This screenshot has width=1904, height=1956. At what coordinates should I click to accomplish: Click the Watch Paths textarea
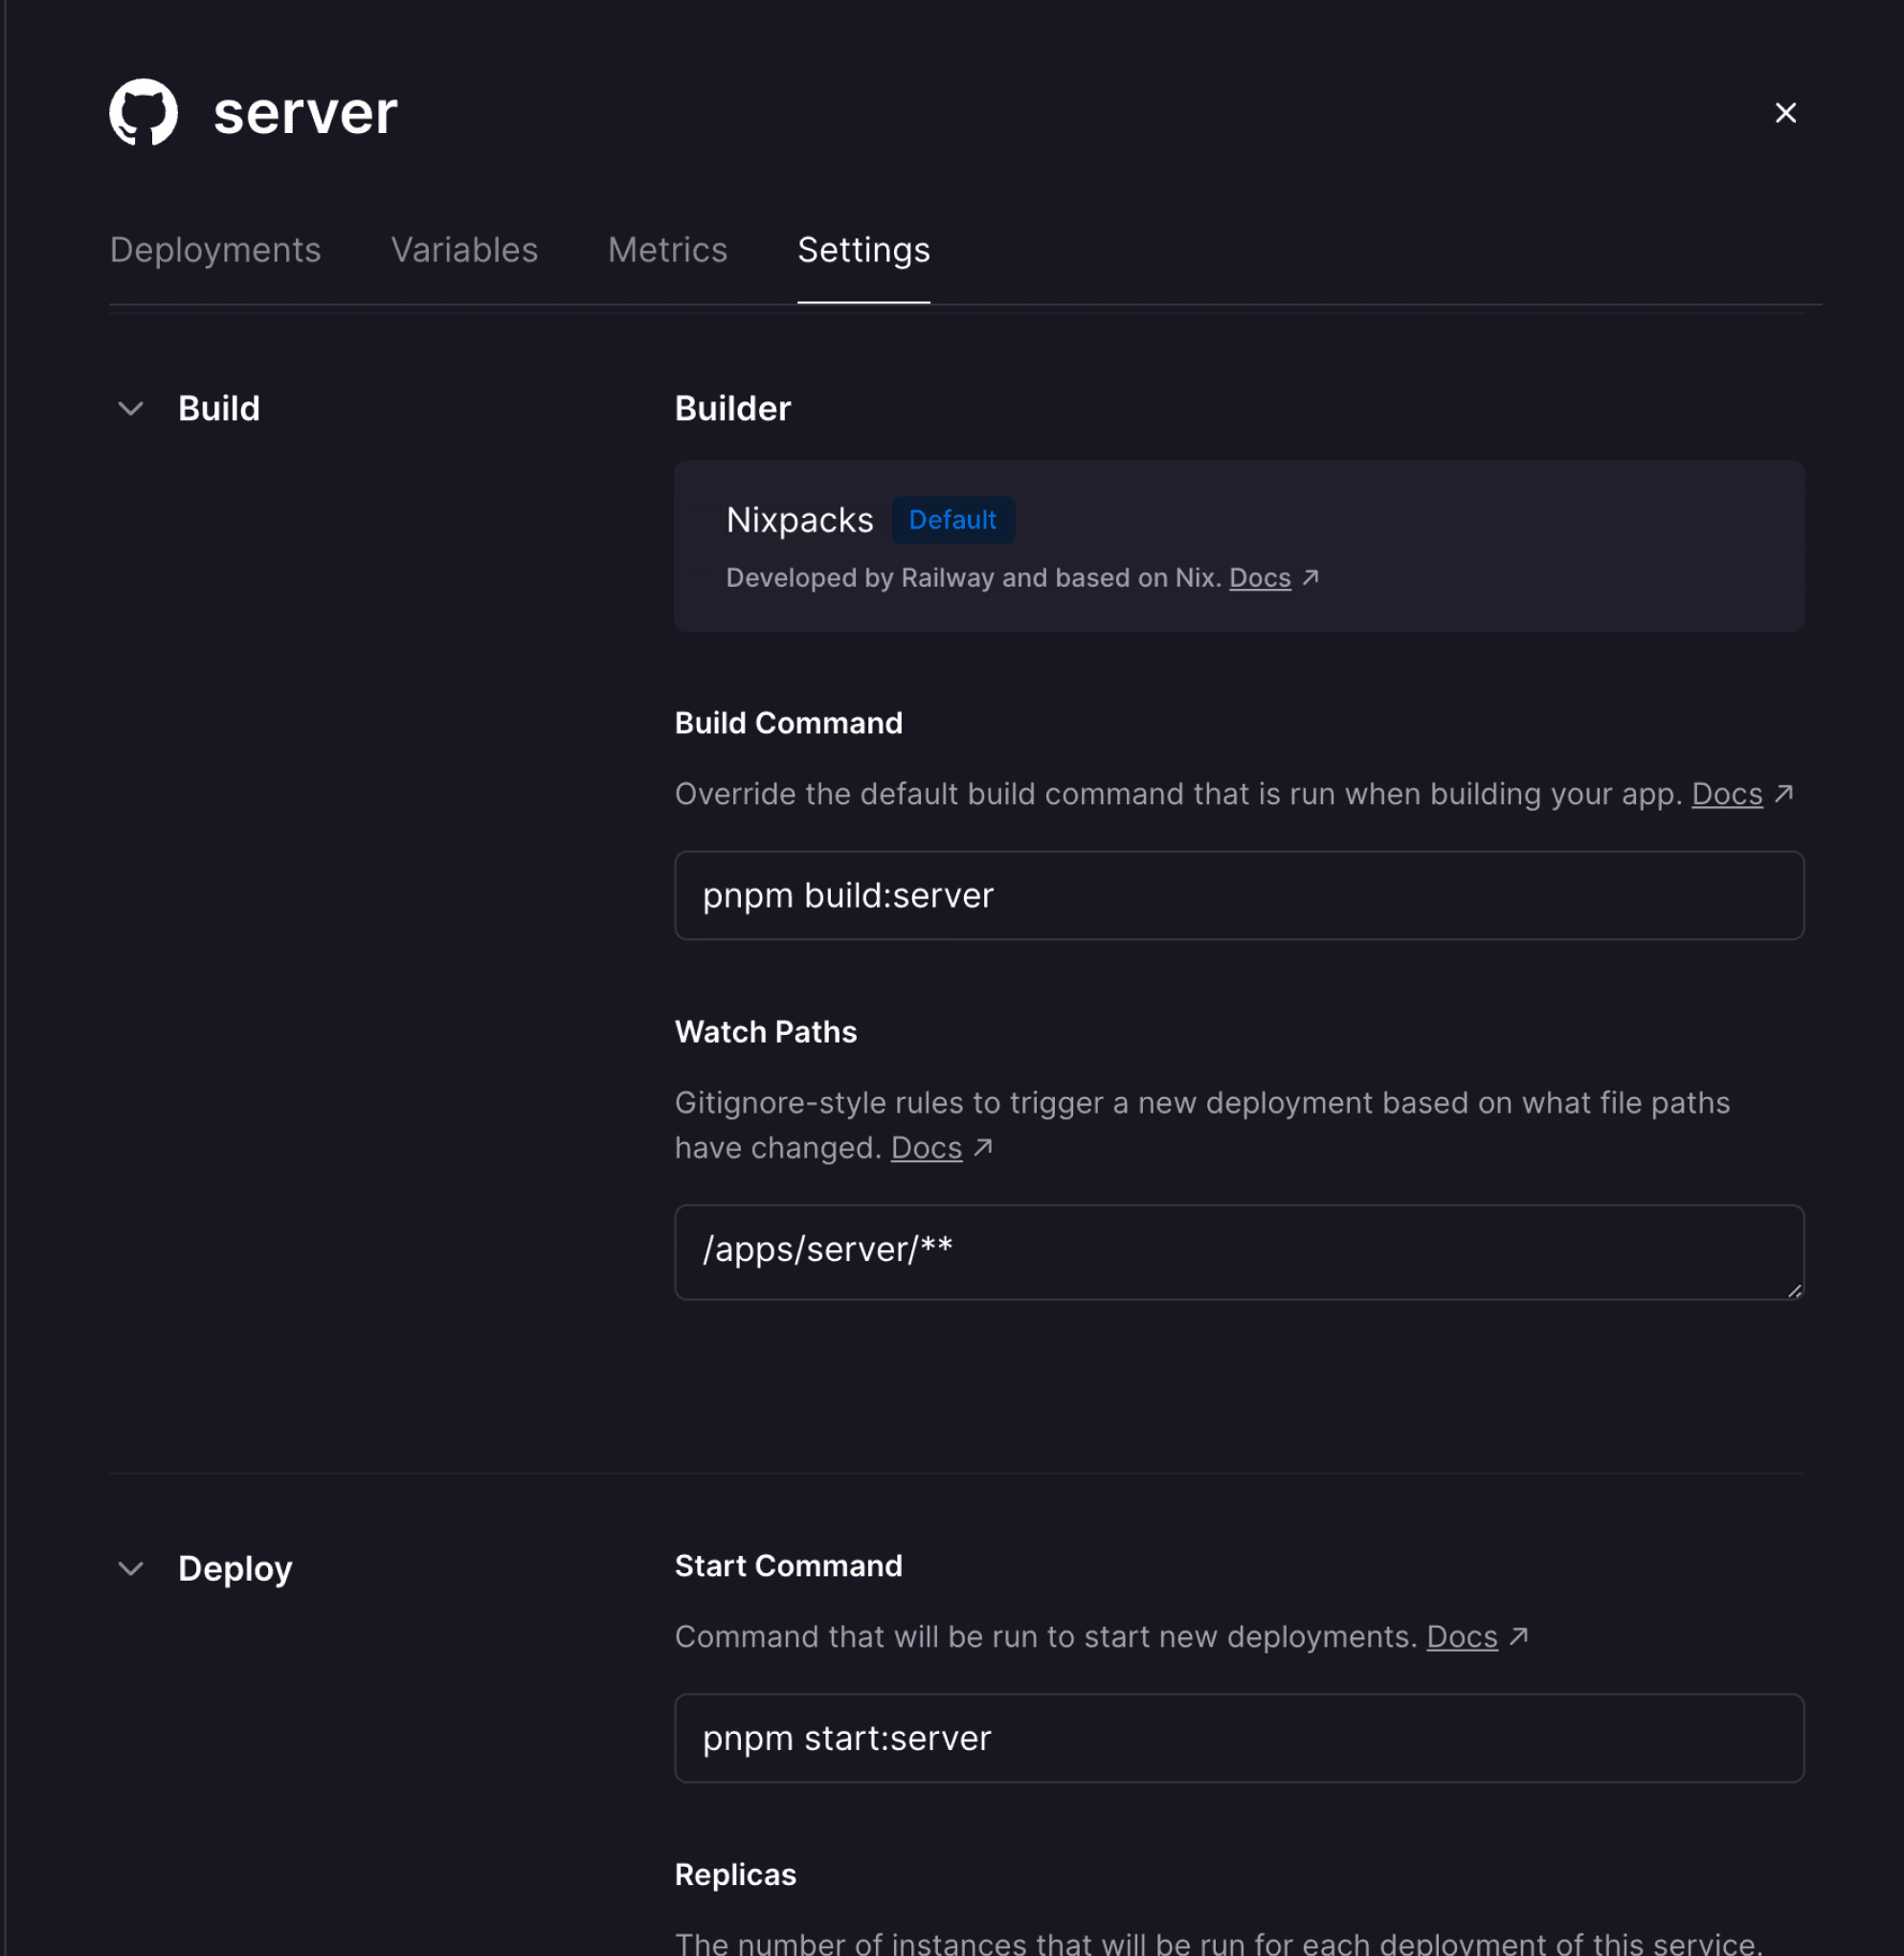[x=1238, y=1251]
